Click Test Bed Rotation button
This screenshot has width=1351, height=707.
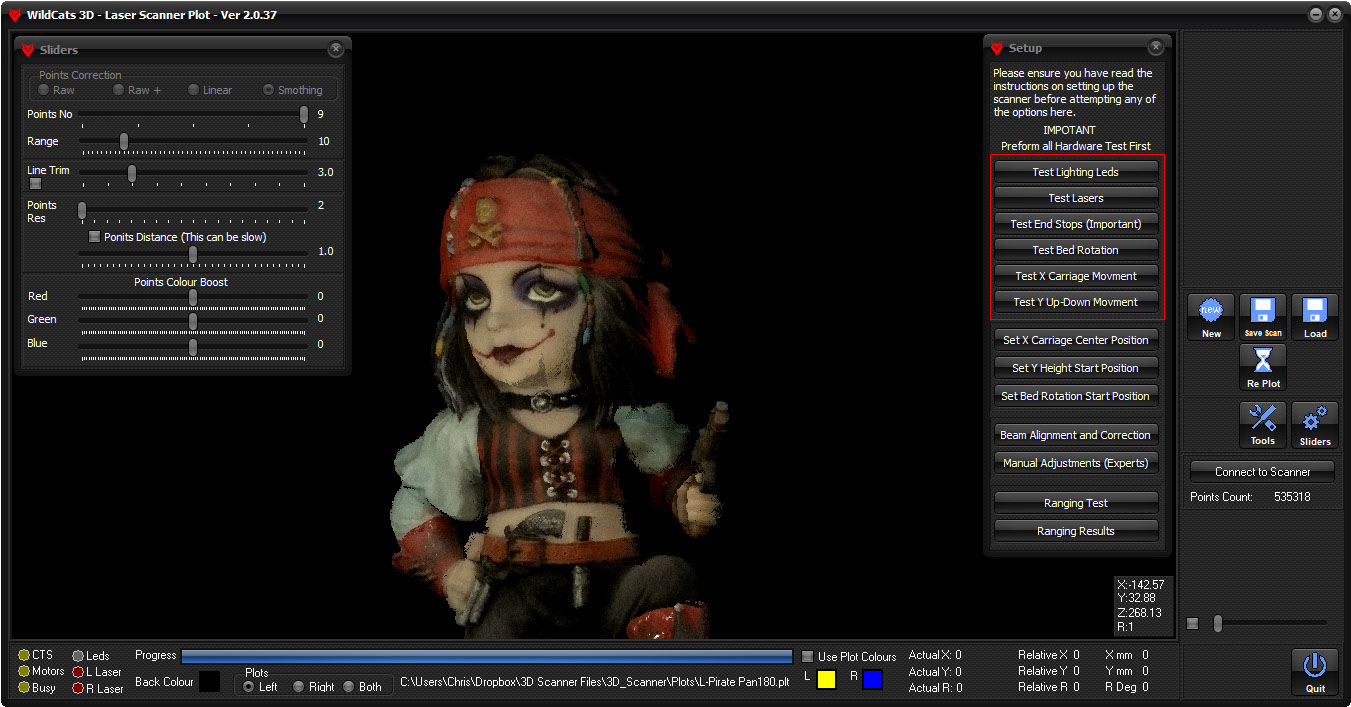1076,250
